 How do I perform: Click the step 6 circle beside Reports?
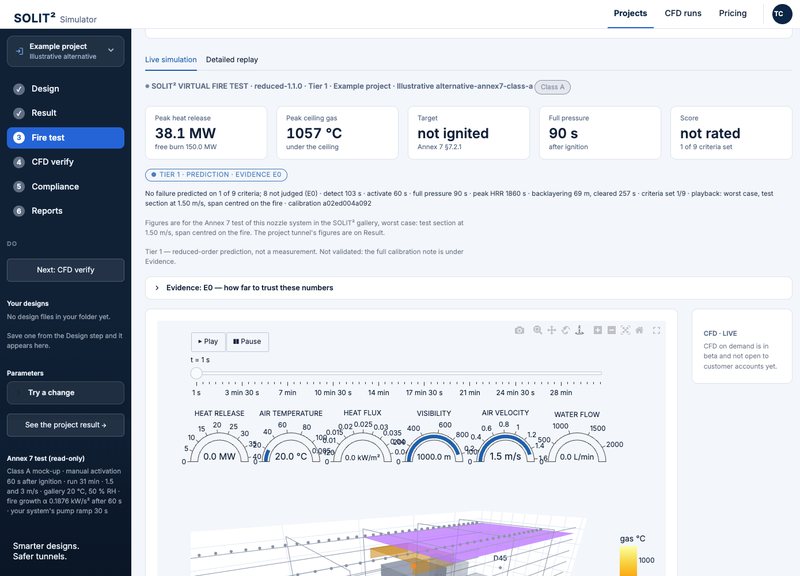coord(19,211)
